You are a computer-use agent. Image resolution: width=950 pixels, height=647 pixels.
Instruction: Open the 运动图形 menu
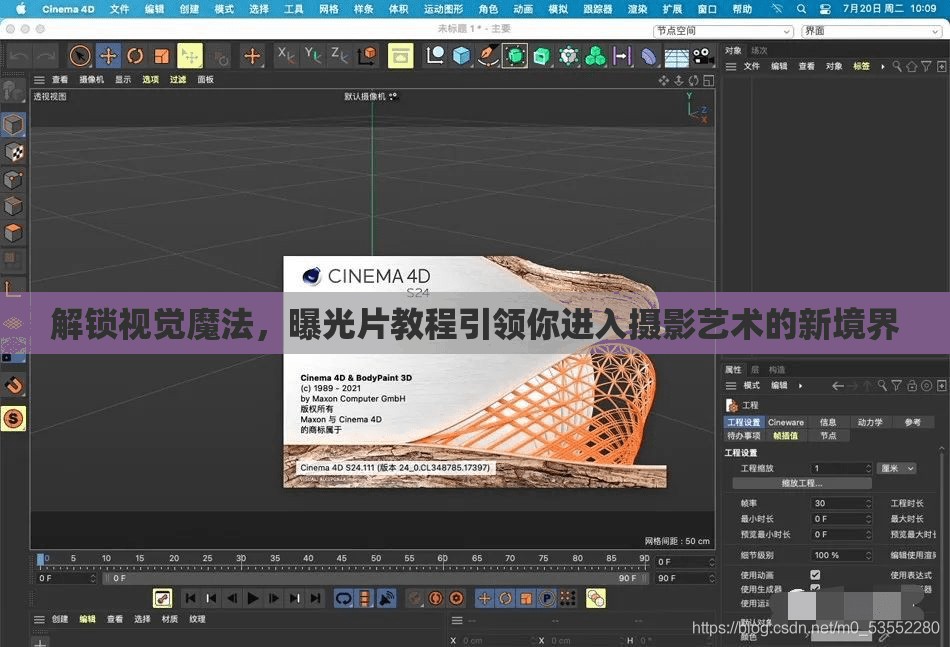pos(443,9)
